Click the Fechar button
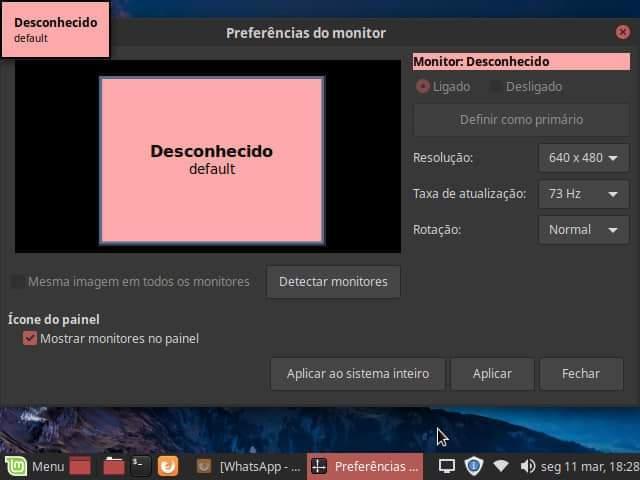Image resolution: width=640 pixels, height=480 pixels. point(581,374)
